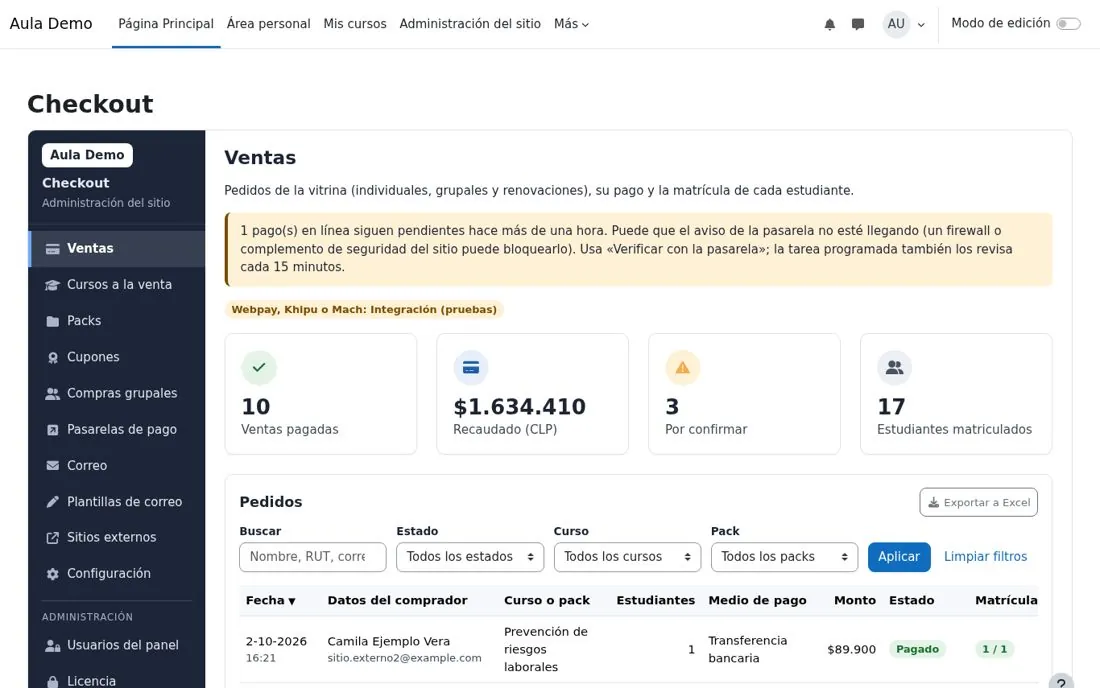Open Correo in the sidebar
1100x688 pixels.
pos(118,466)
